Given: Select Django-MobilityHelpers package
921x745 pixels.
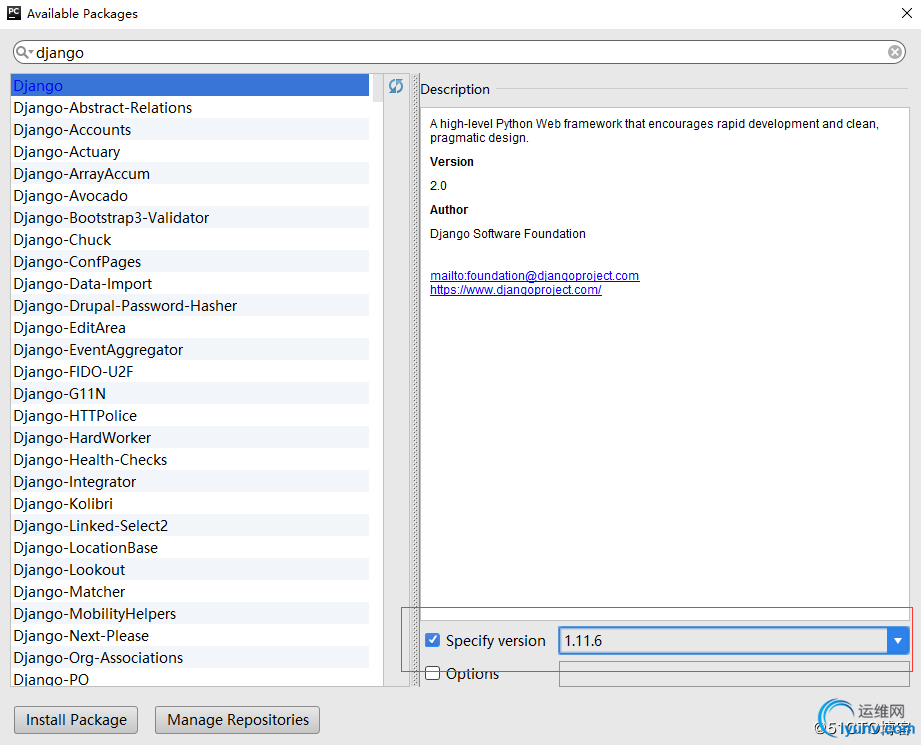Looking at the screenshot, I should coord(190,613).
